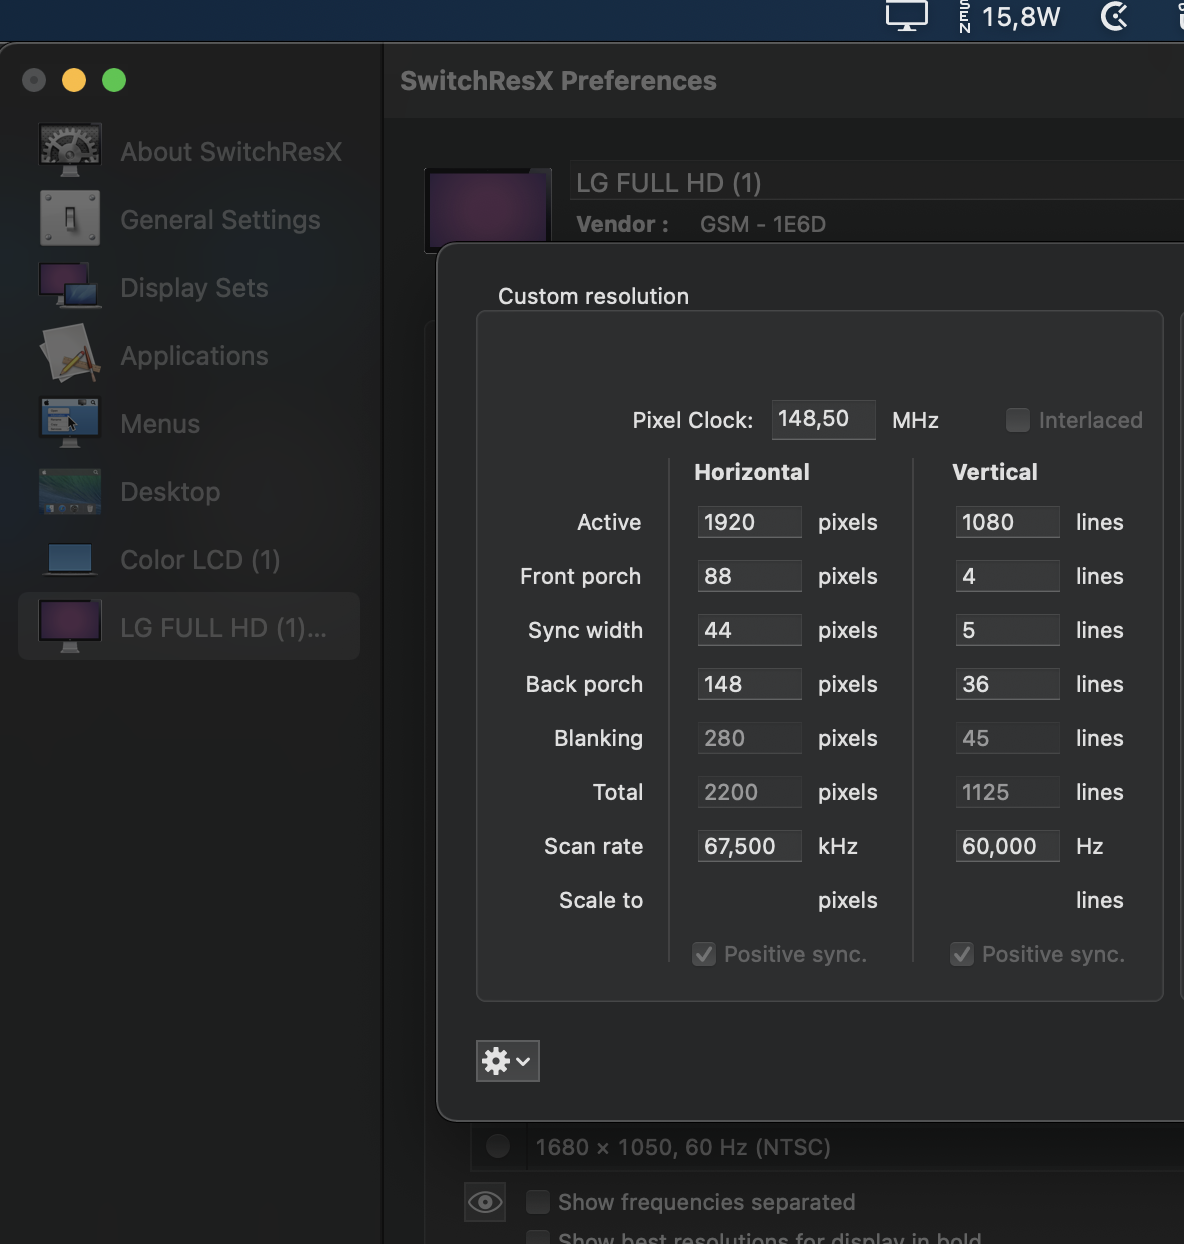Click the Custom resolution heading
Viewport: 1184px width, 1244px height.
pos(593,296)
